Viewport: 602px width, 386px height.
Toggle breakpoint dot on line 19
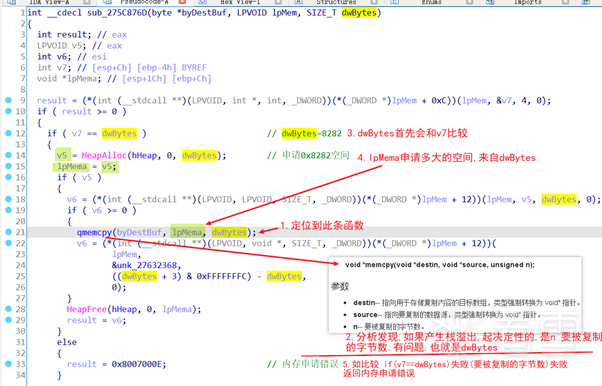click(8, 210)
